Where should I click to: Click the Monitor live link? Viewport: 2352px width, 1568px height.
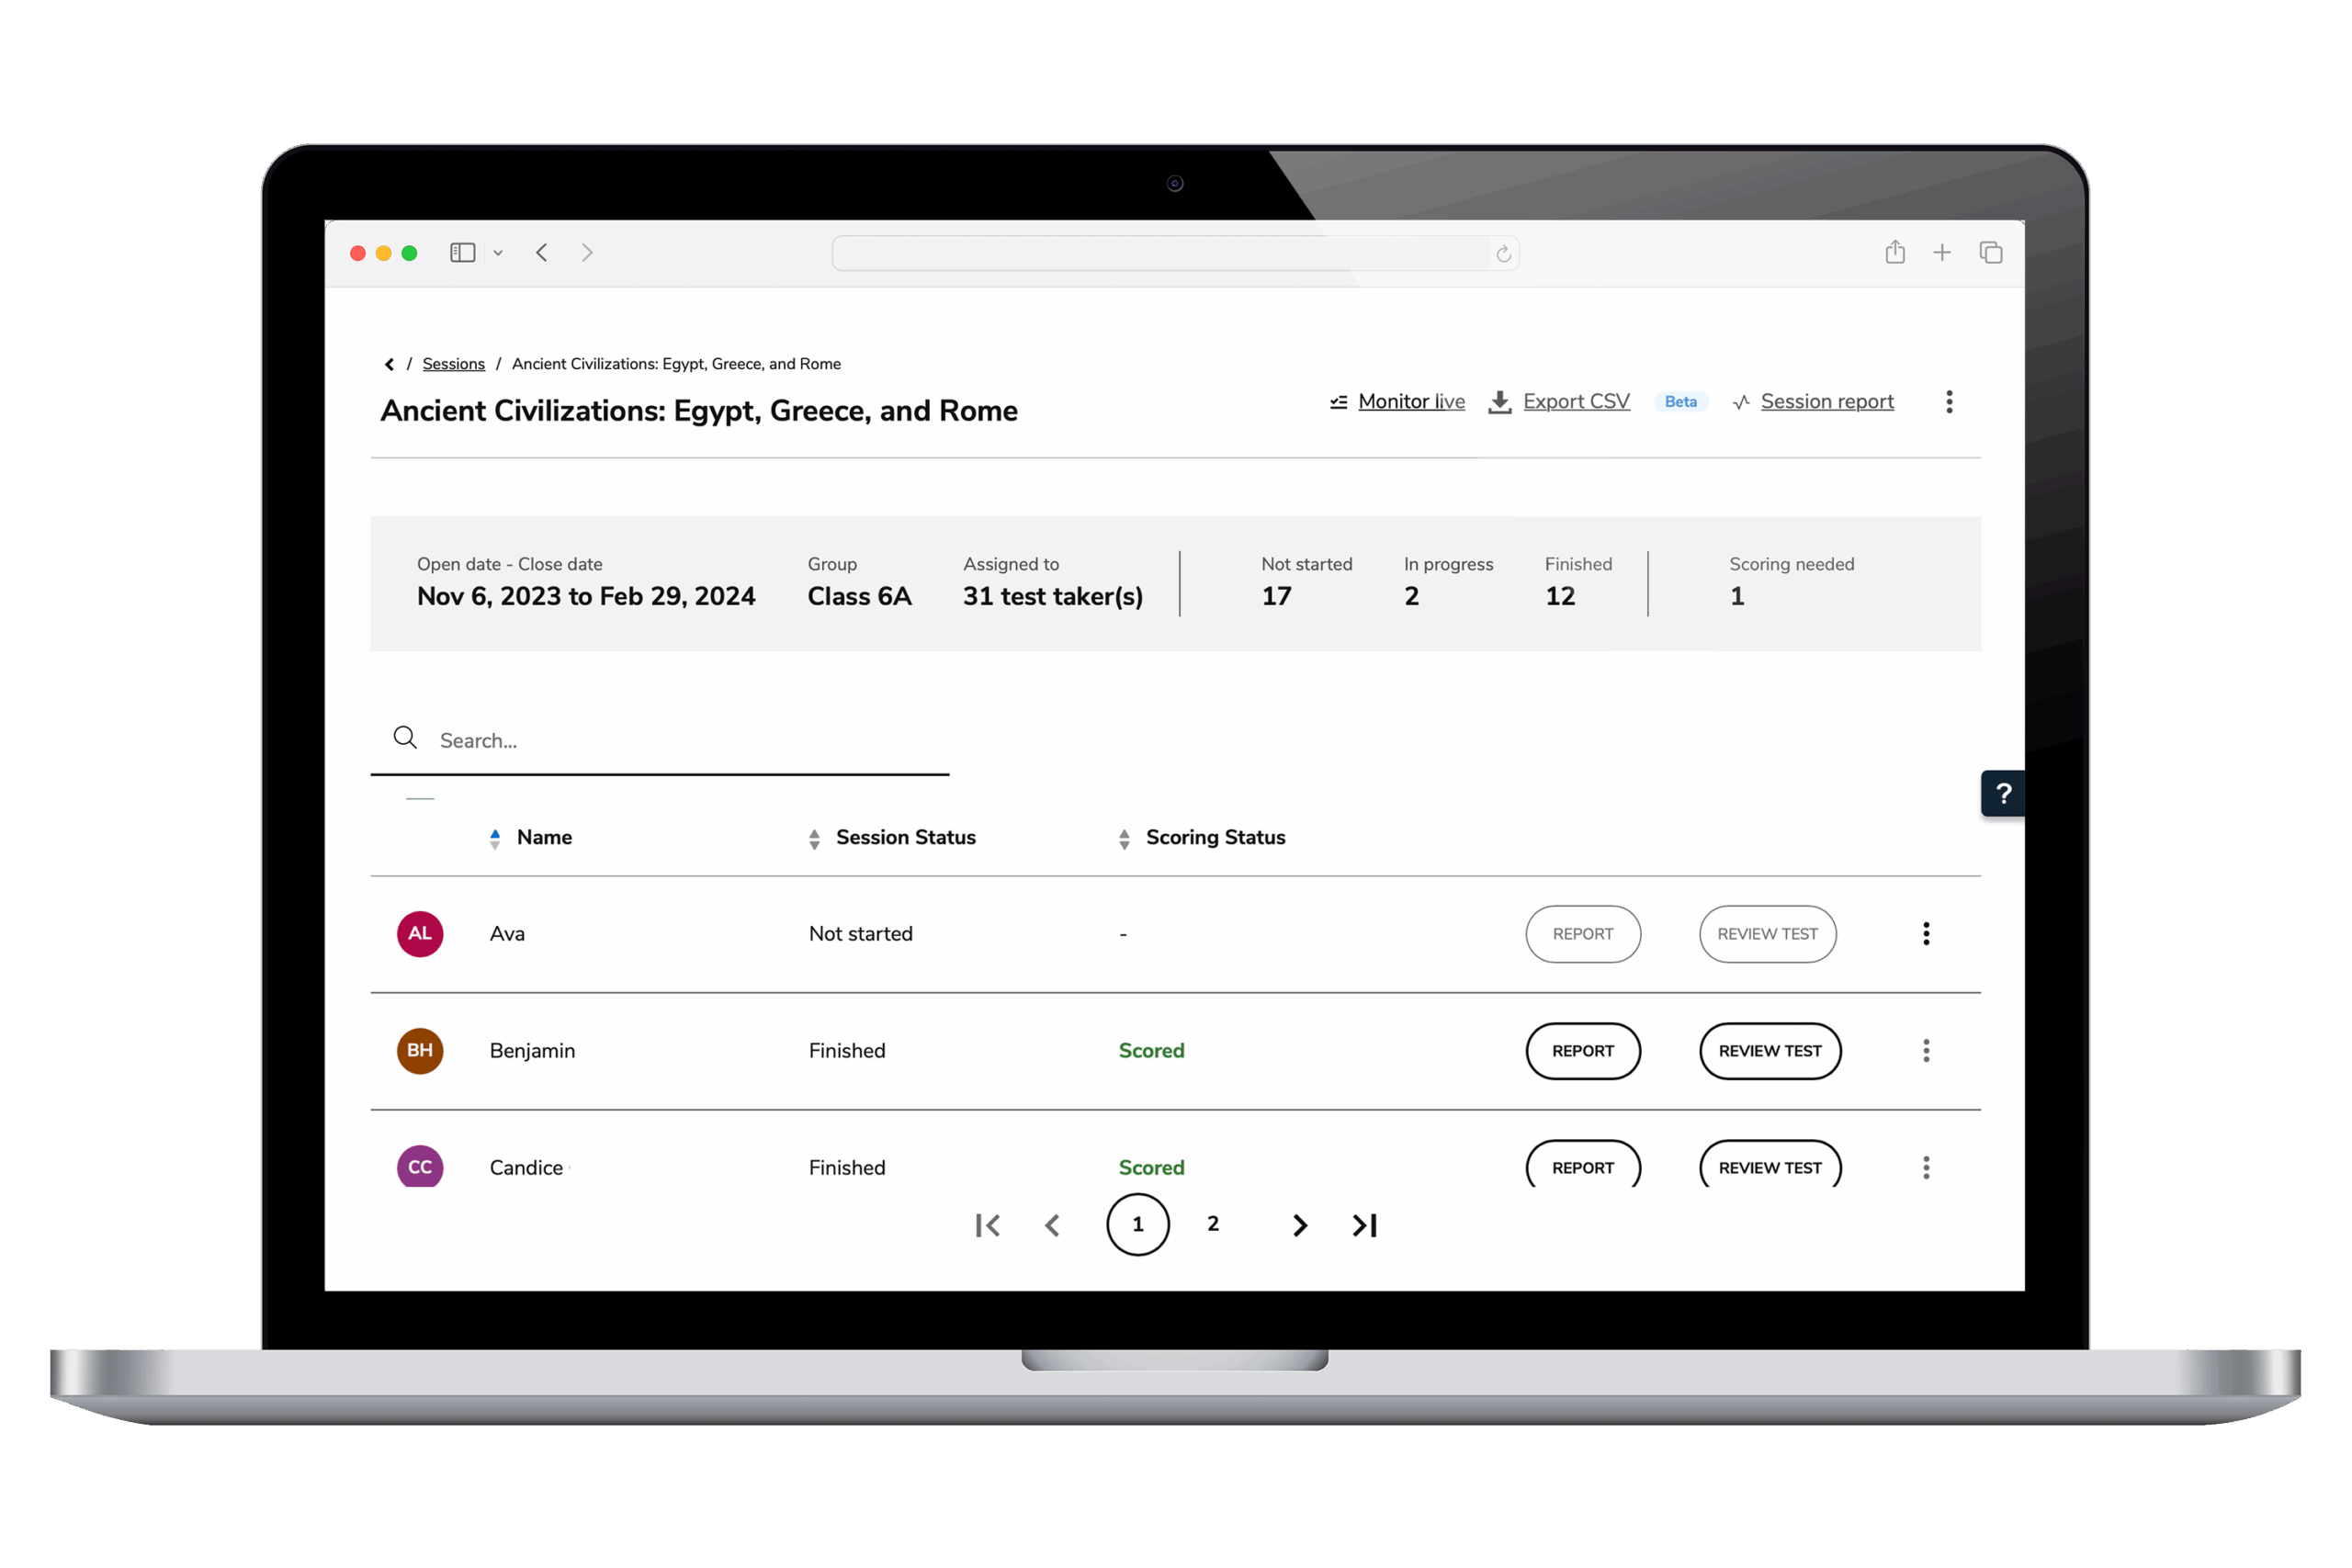click(1410, 401)
